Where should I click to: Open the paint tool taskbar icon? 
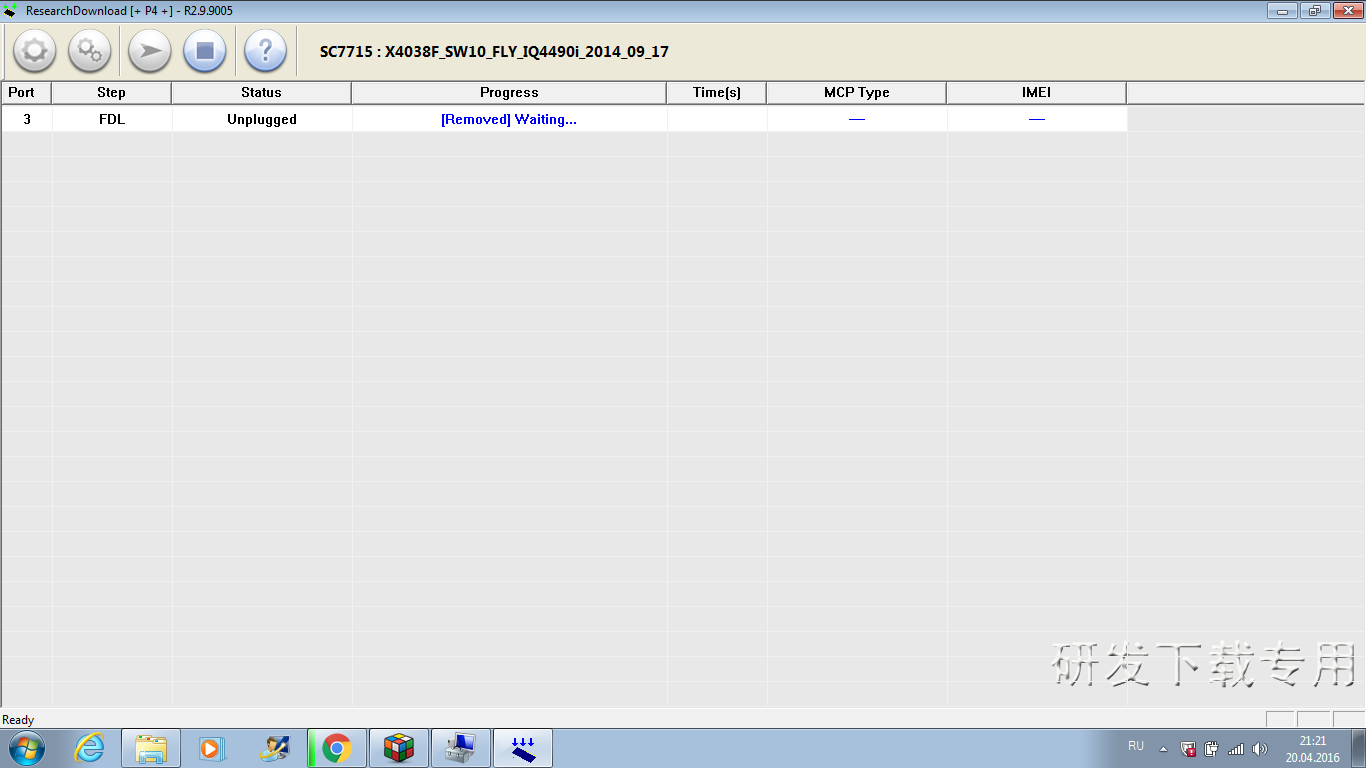pos(273,748)
